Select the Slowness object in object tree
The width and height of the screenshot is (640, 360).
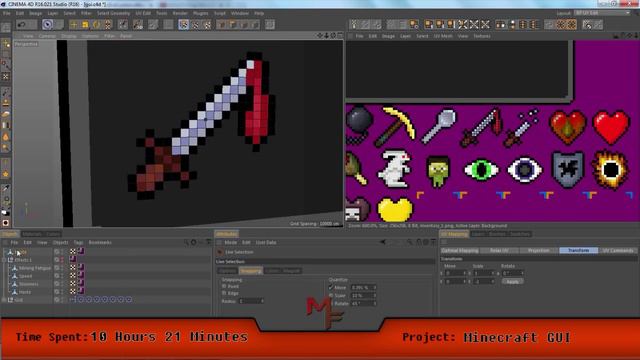click(29, 284)
